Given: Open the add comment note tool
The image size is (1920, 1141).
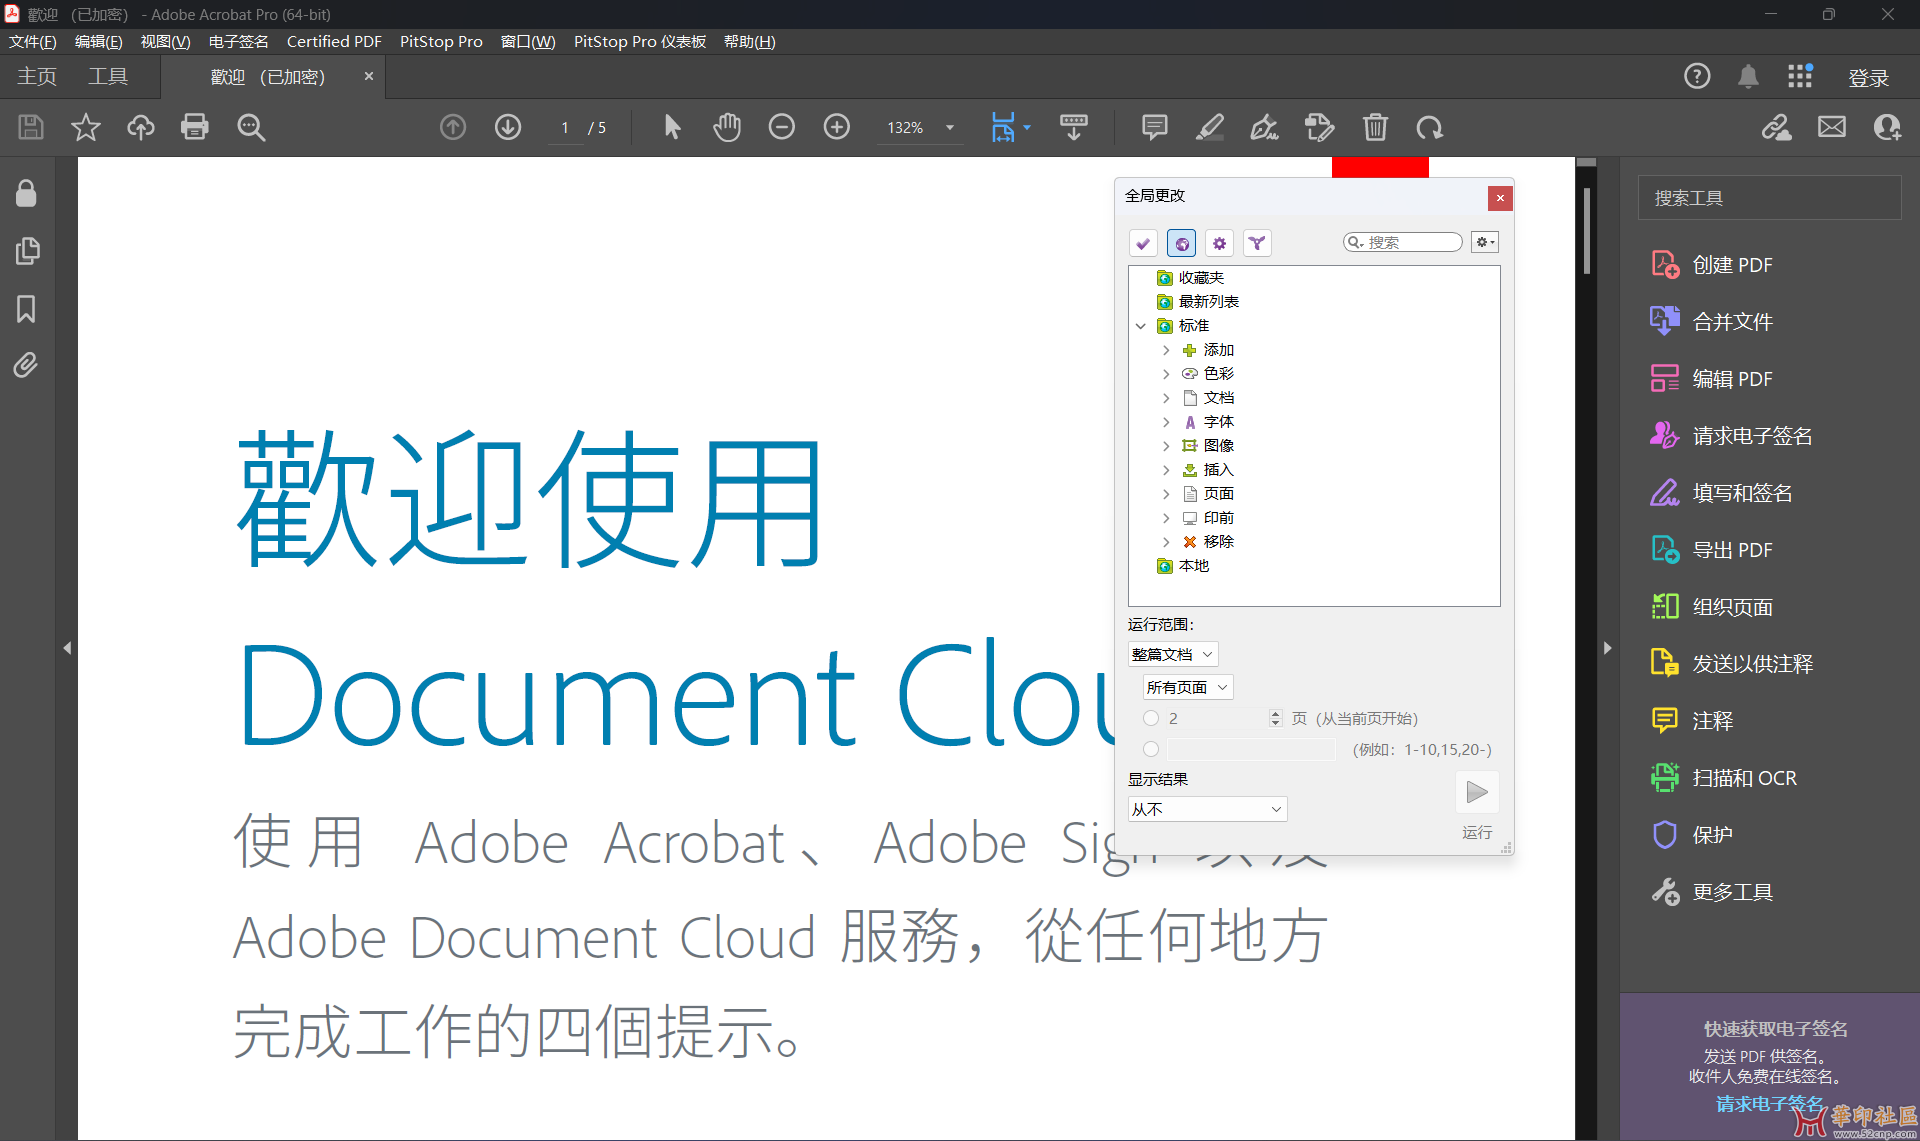Looking at the screenshot, I should (x=1154, y=127).
